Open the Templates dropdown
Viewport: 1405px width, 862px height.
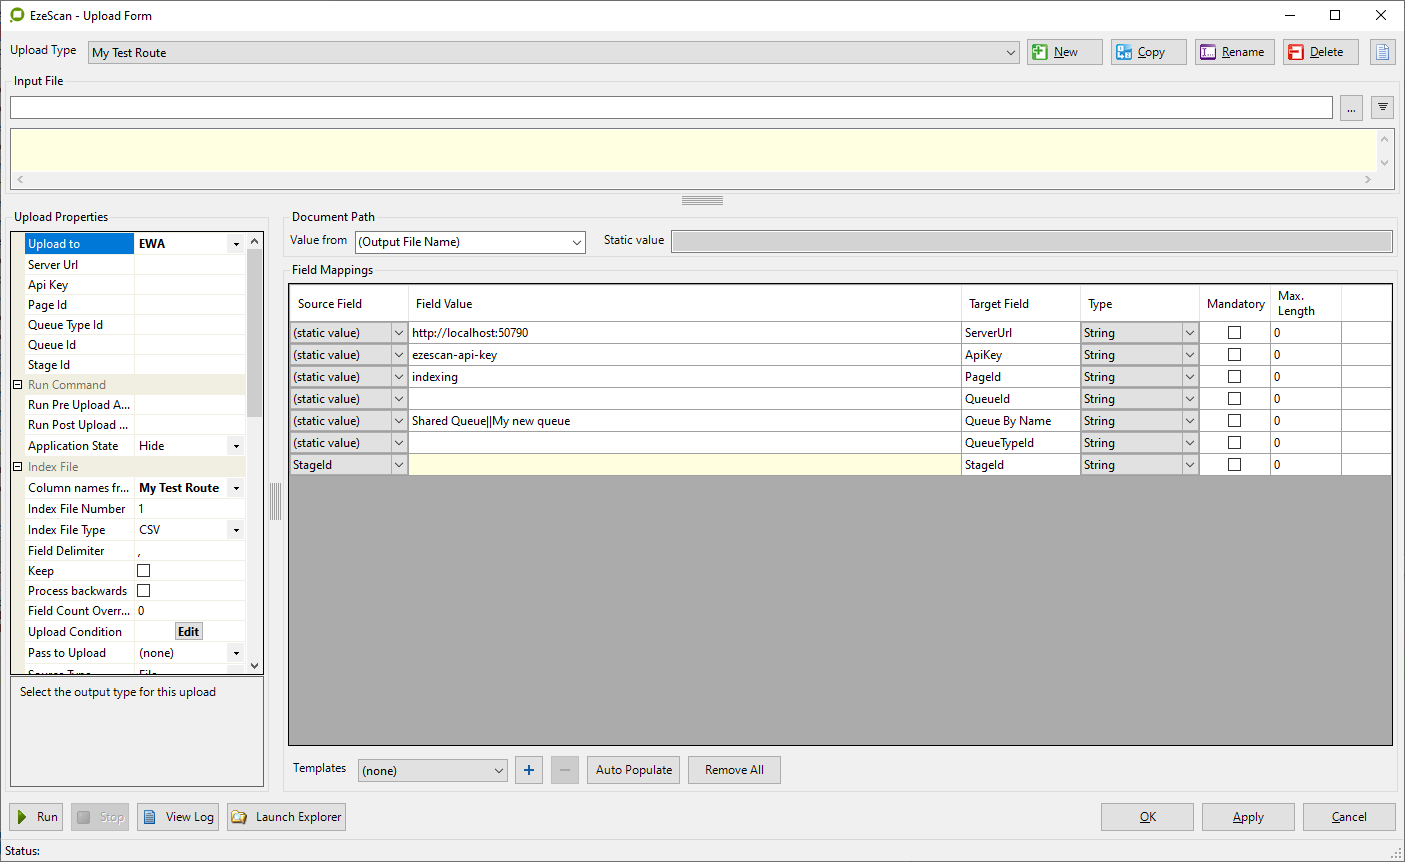coord(499,771)
